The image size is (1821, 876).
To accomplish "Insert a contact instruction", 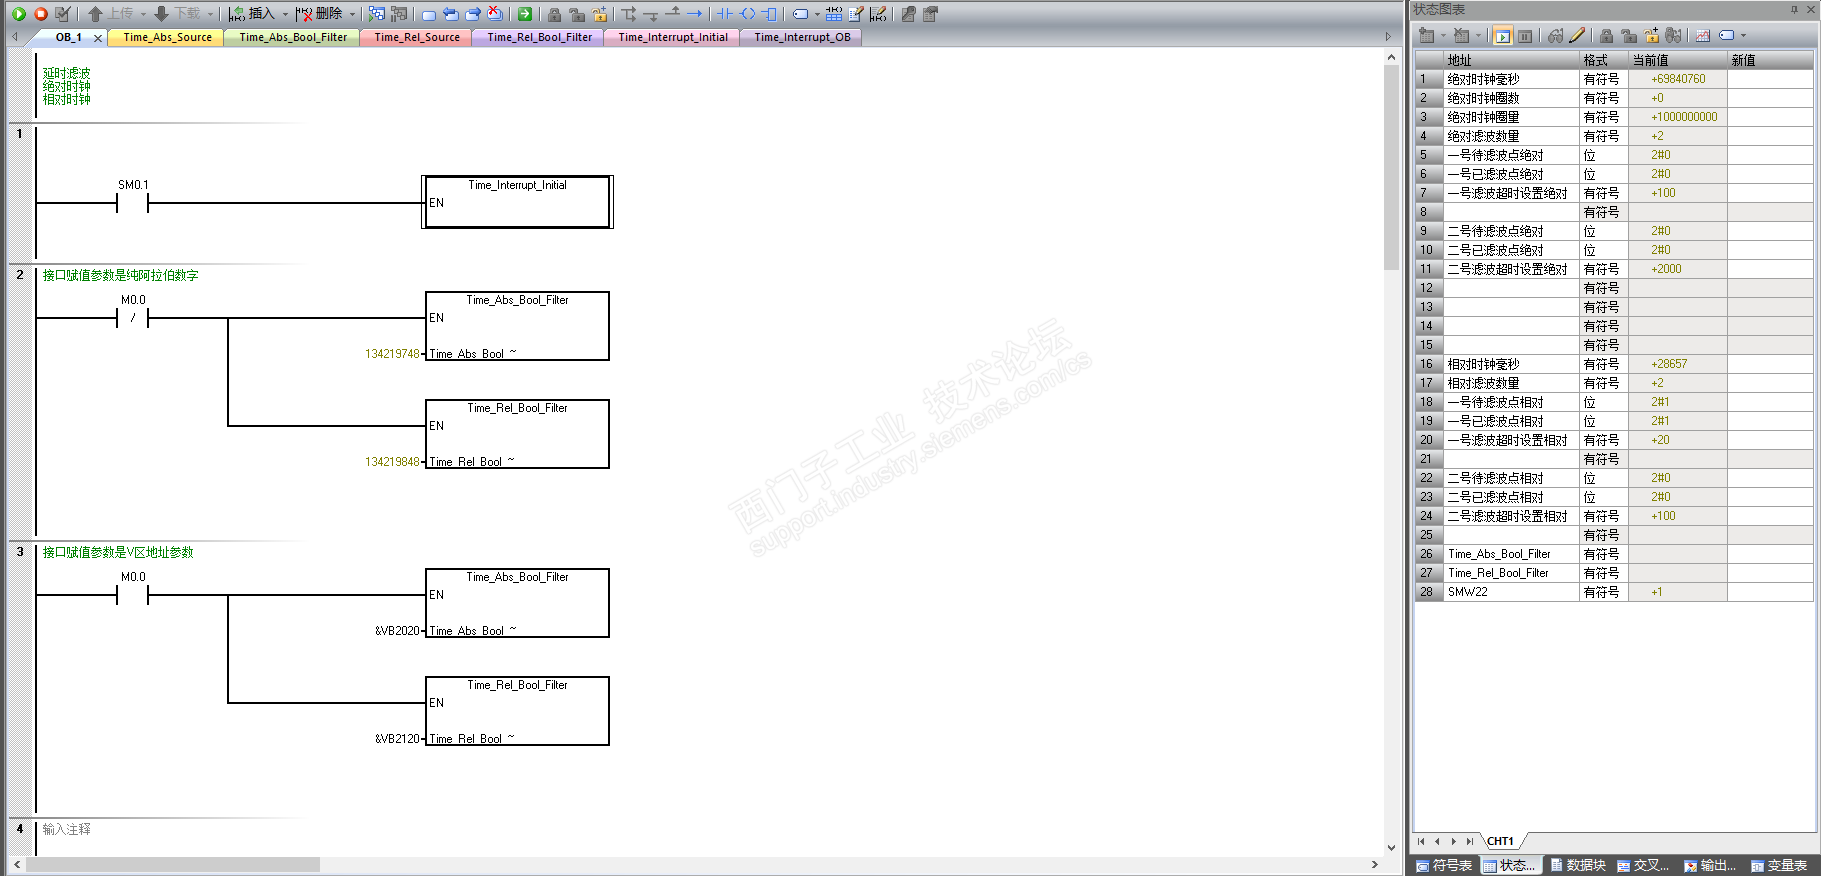I will pyautogui.click(x=725, y=14).
